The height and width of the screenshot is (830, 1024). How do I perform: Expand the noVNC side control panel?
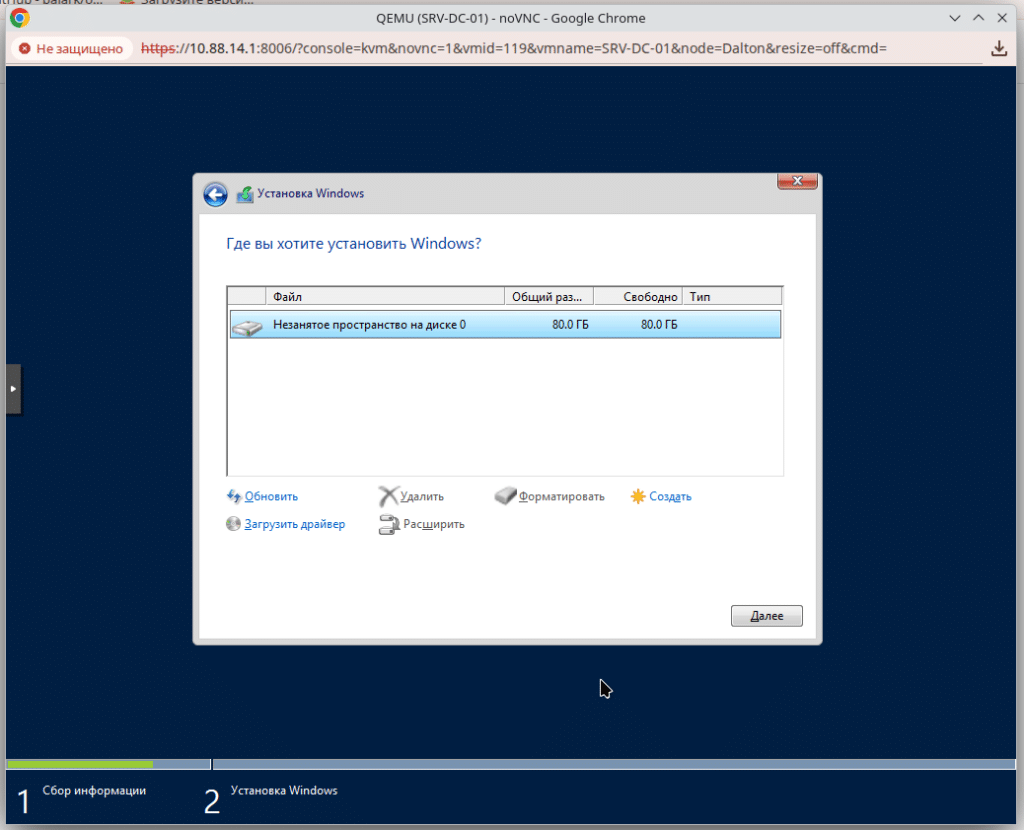click(13, 388)
